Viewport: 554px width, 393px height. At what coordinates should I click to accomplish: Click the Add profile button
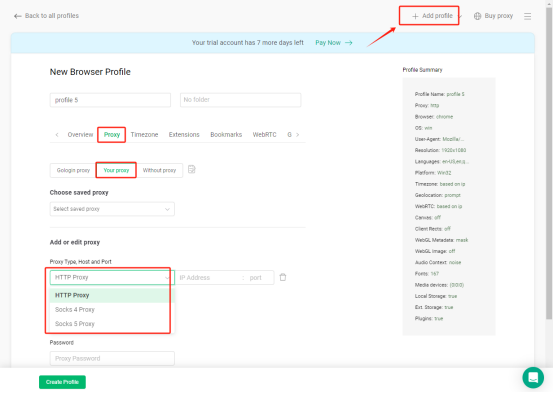(x=432, y=16)
